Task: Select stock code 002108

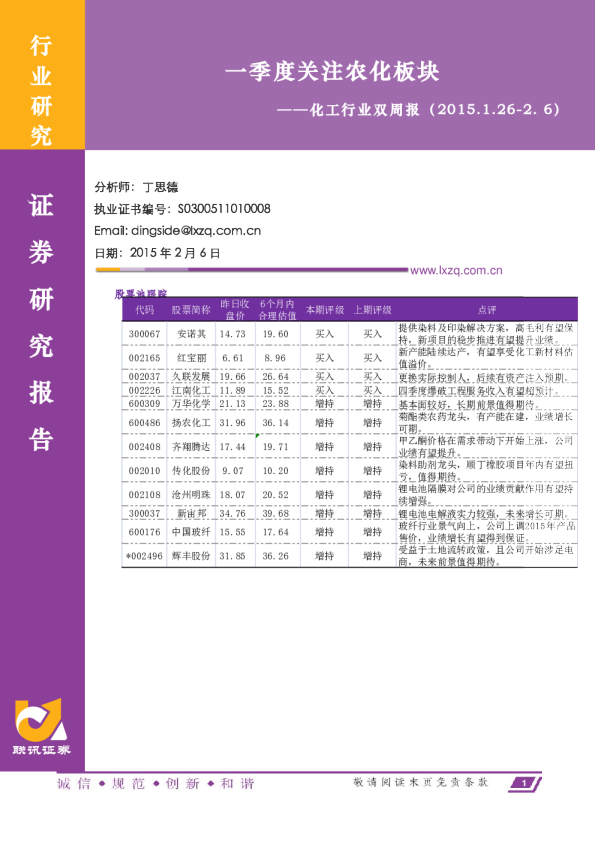Action: click(144, 495)
